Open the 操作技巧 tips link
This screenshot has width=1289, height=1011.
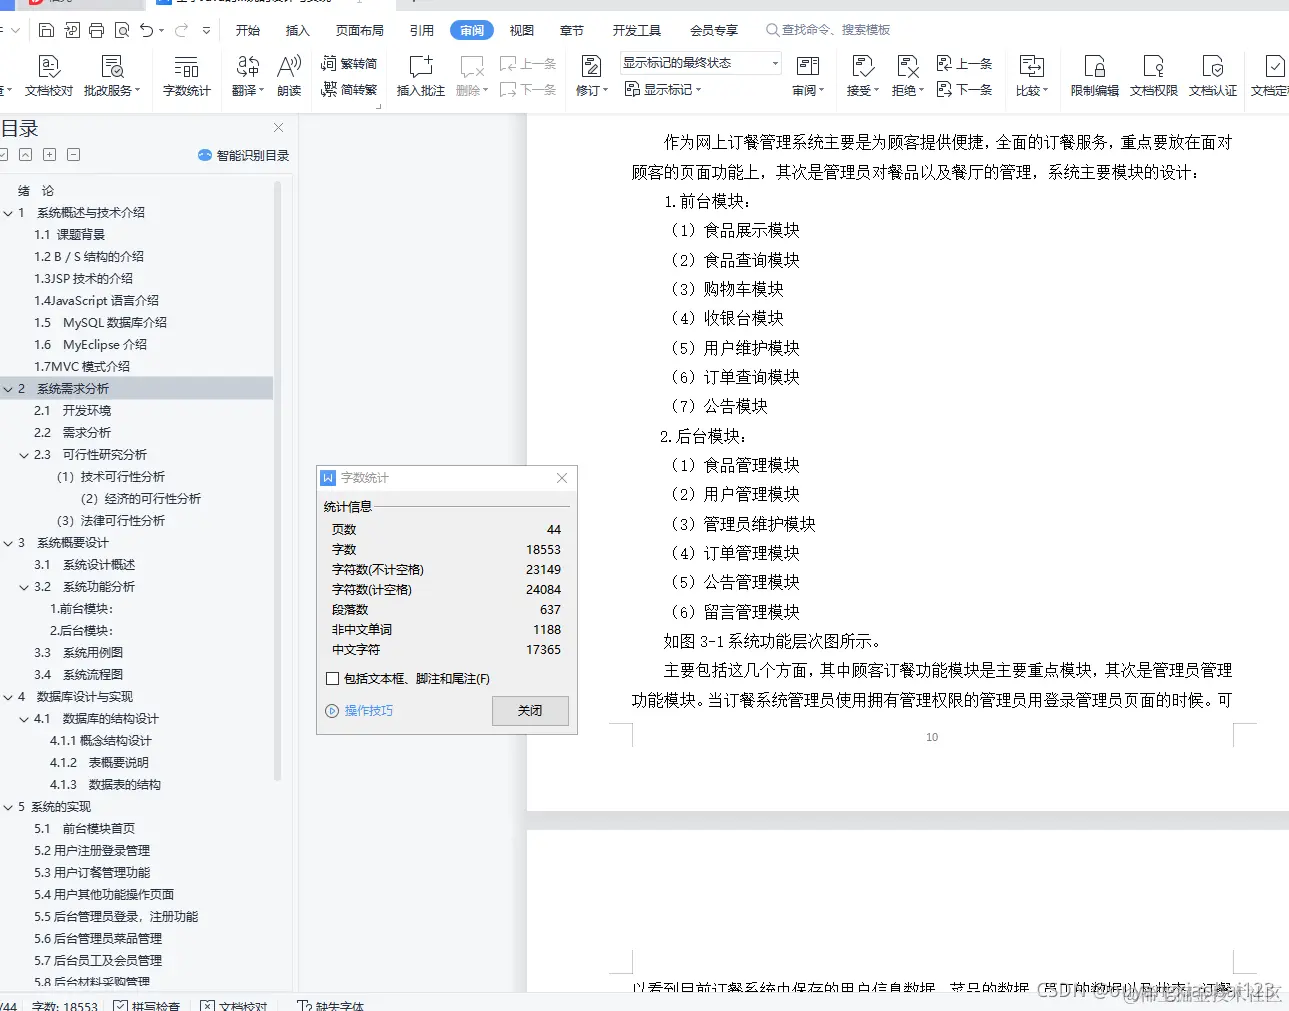pyautogui.click(x=366, y=710)
